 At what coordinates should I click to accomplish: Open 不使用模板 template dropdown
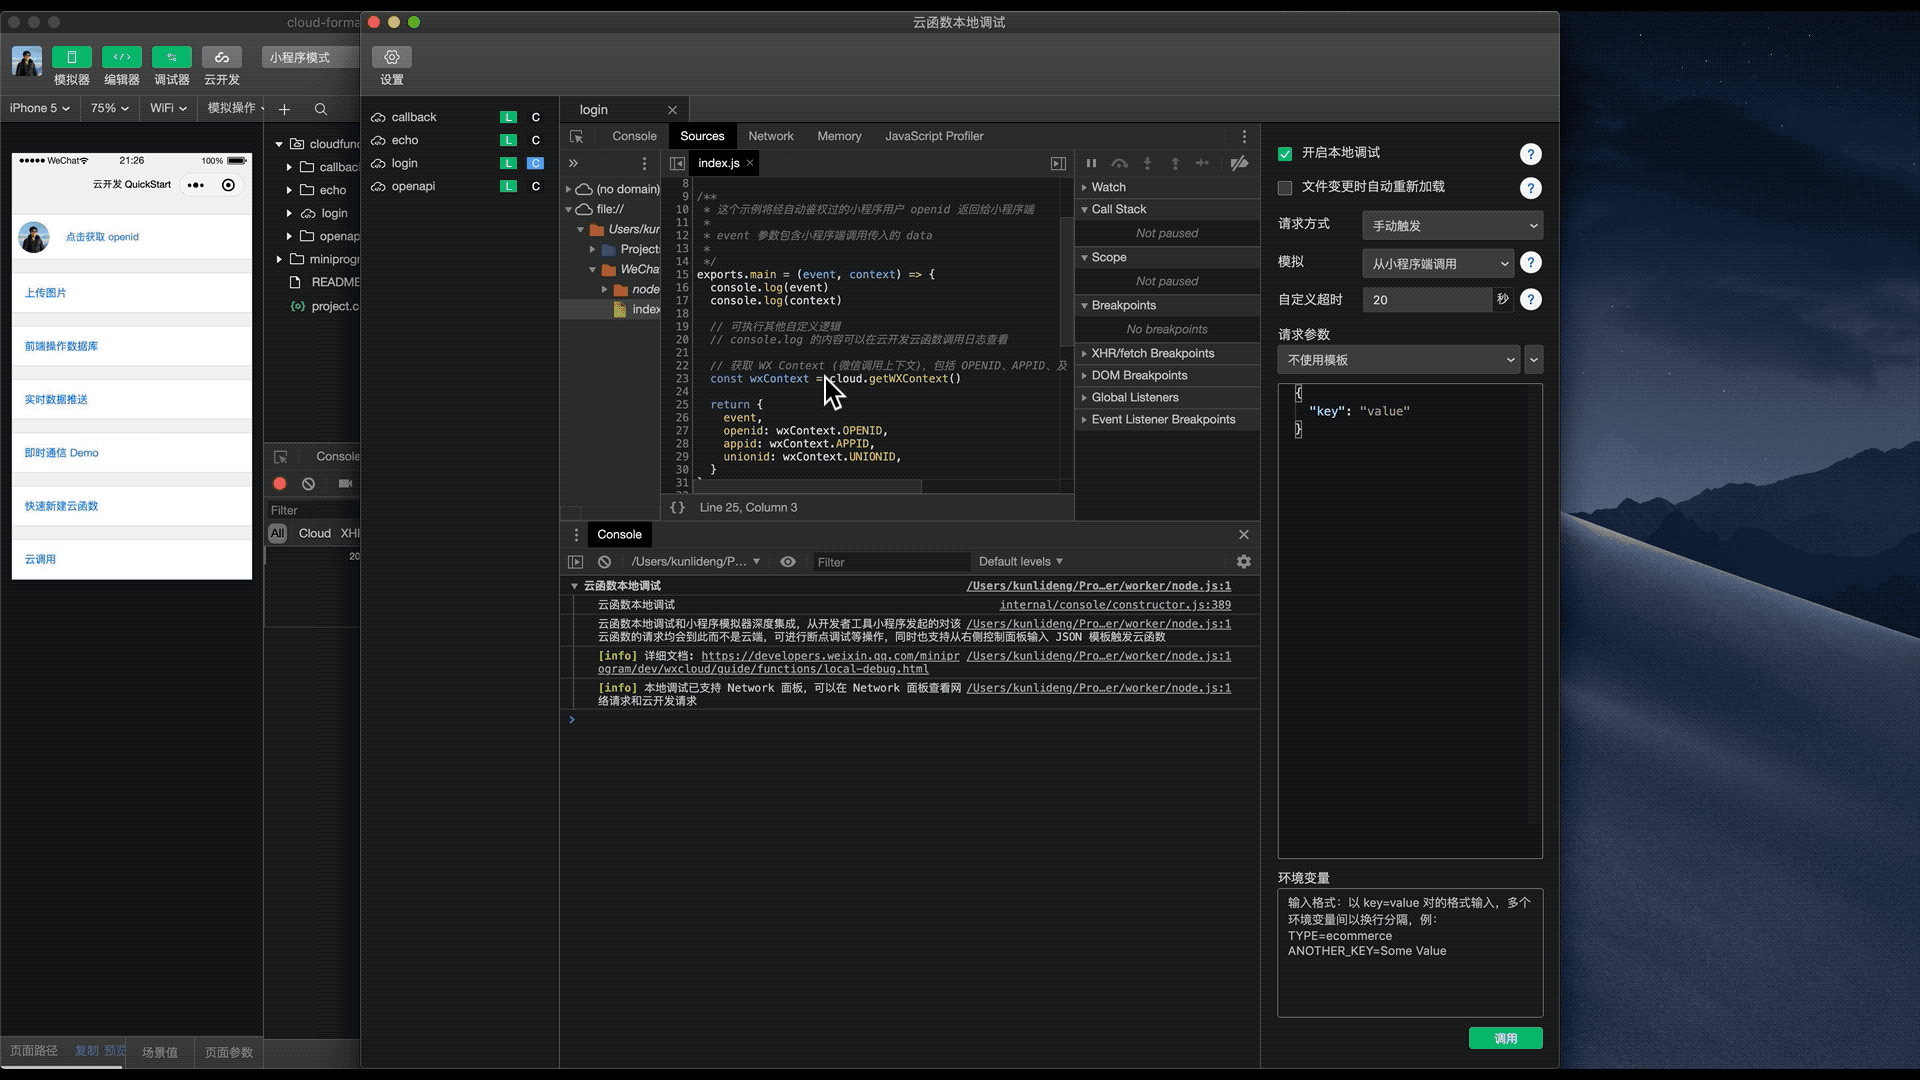tap(1398, 359)
